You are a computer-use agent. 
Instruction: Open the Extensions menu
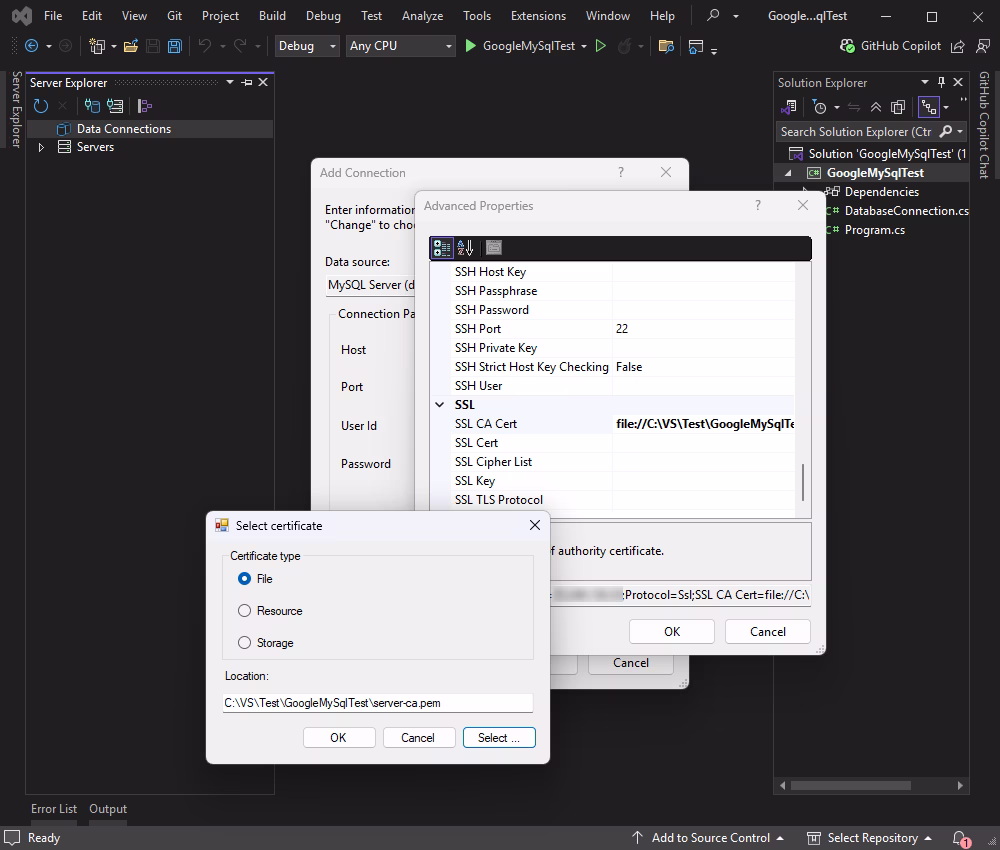(x=538, y=15)
